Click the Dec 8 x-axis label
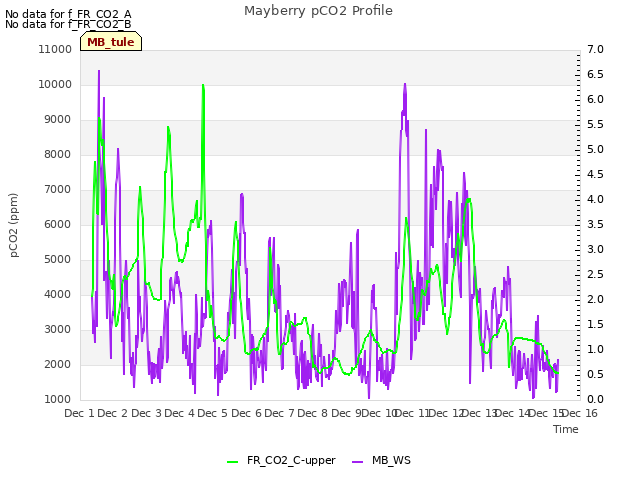The width and height of the screenshot is (640, 480). (x=312, y=413)
